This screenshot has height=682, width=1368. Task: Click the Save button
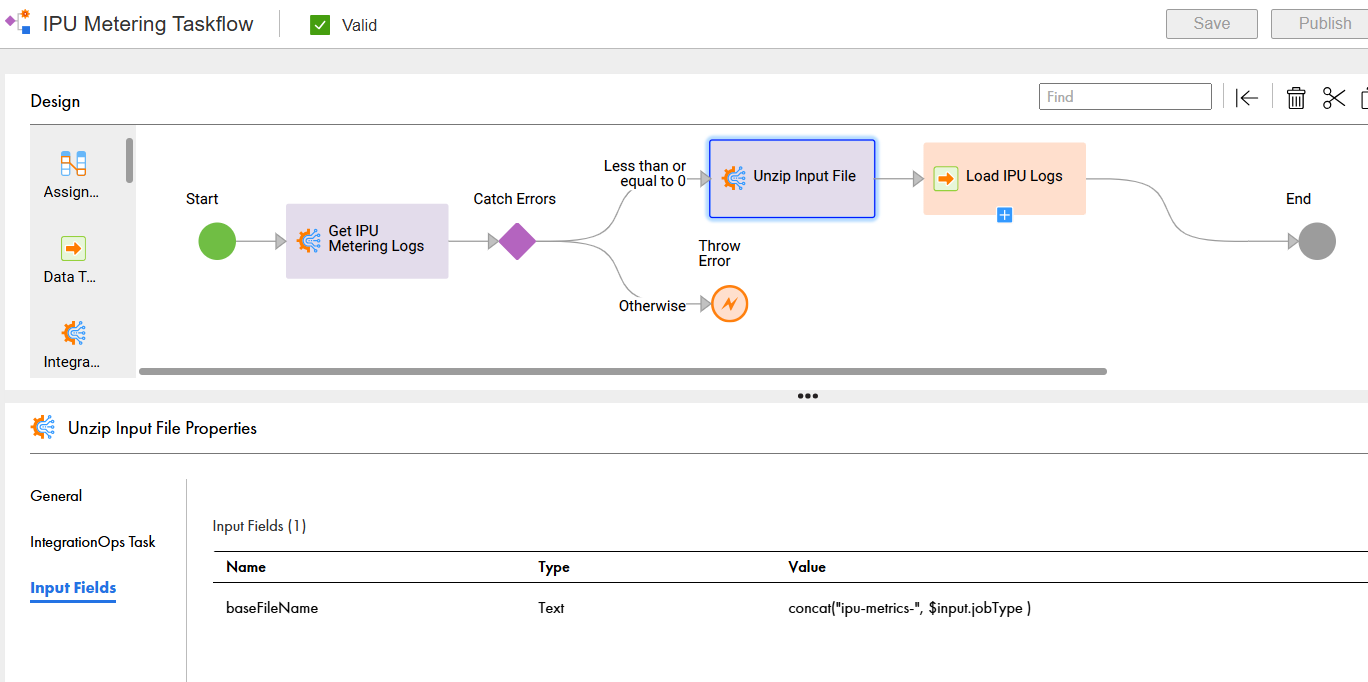click(x=1211, y=24)
